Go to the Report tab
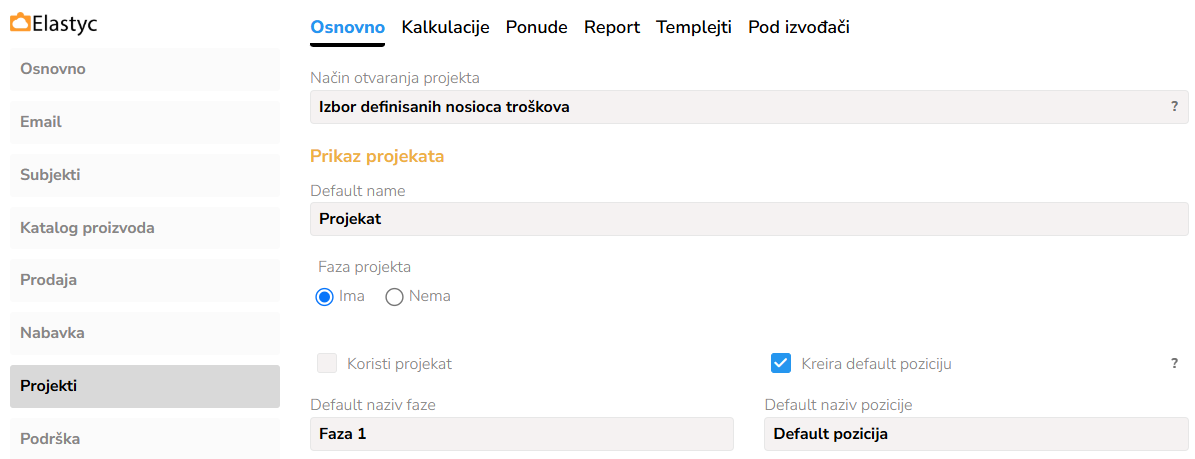This screenshot has width=1195, height=459. click(612, 28)
